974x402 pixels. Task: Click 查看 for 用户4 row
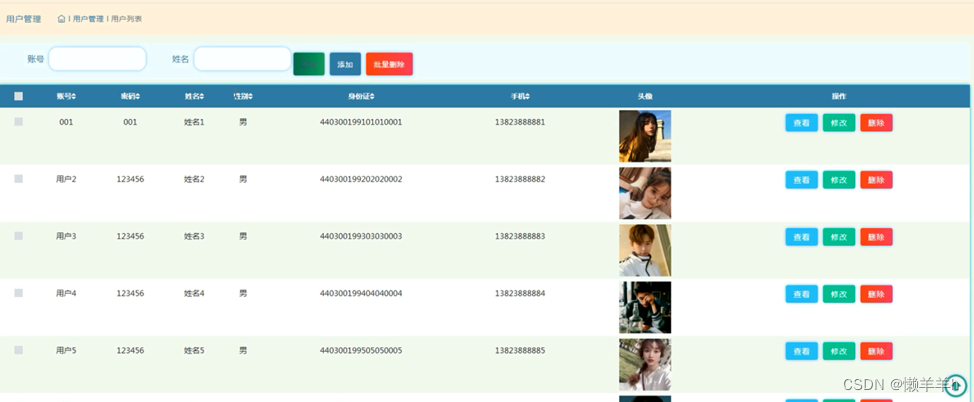pyautogui.click(x=801, y=294)
